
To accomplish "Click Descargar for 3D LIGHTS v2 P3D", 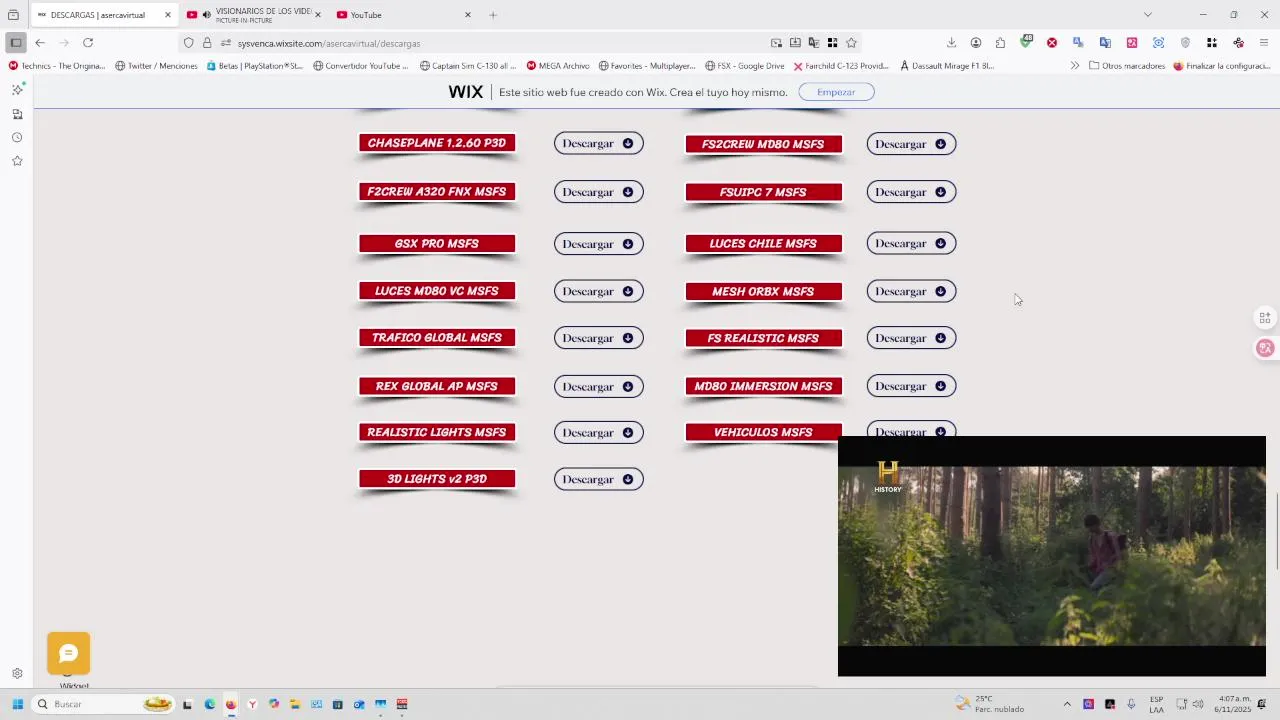I will click(598, 479).
